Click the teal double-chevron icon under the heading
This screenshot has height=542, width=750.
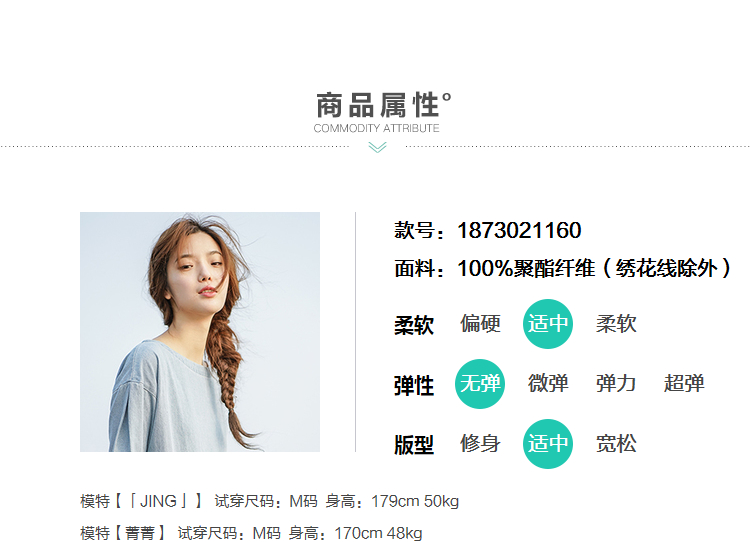point(377,147)
